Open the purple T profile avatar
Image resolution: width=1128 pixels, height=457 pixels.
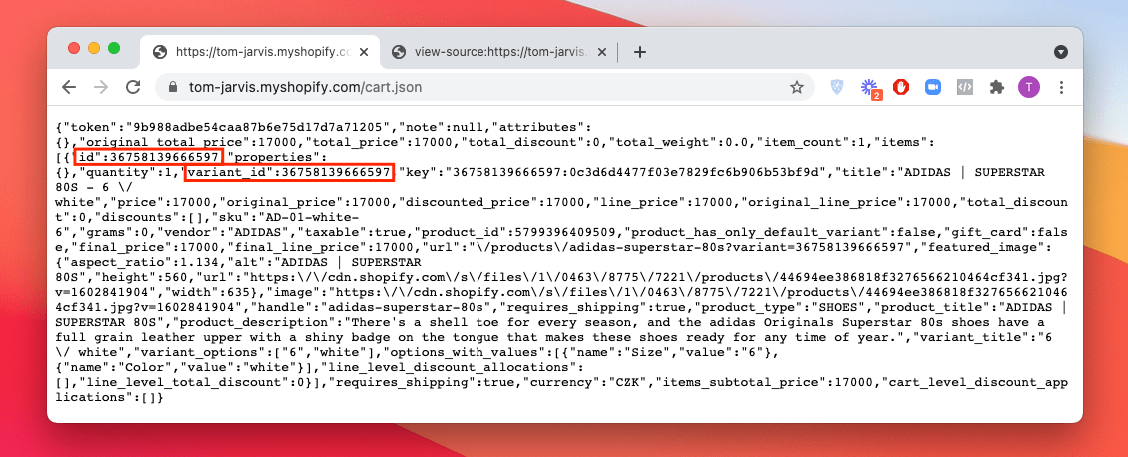pyautogui.click(x=1029, y=87)
